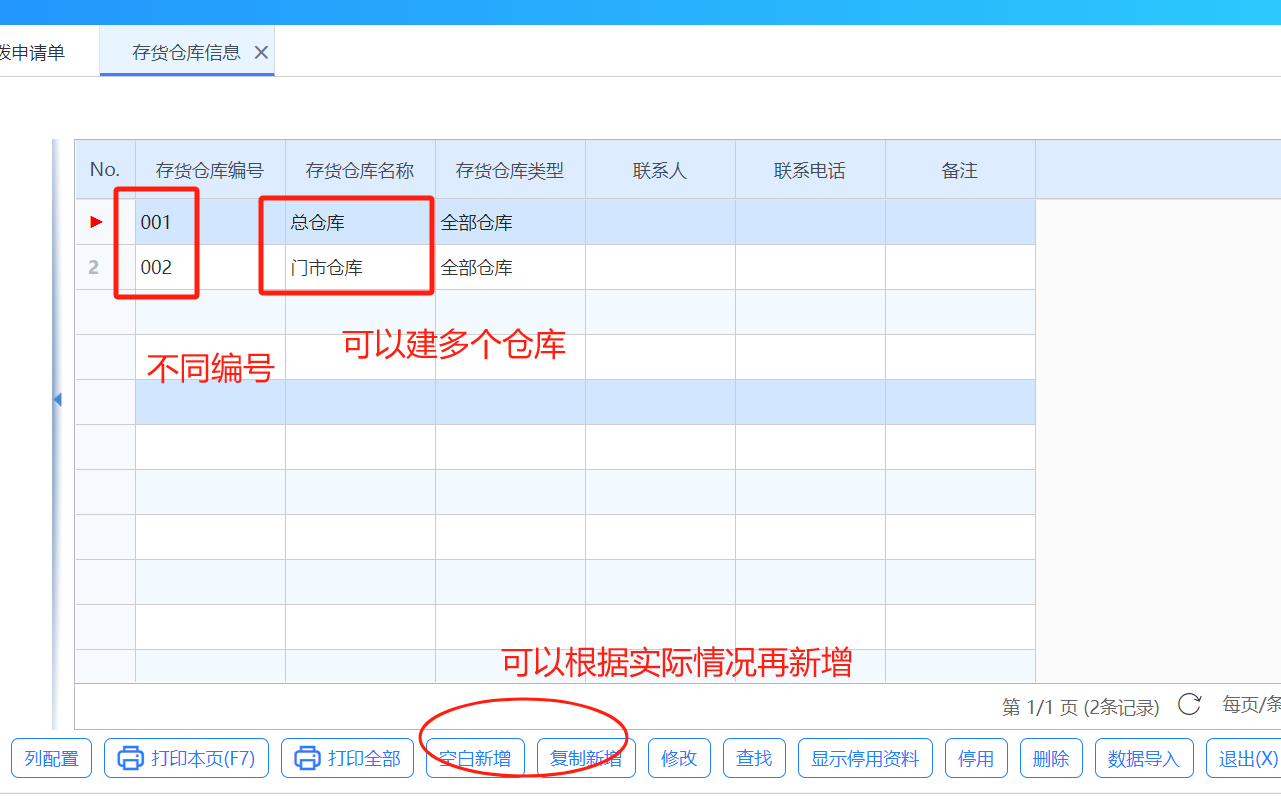Click 空白新增 to add blank record
1281x805 pixels.
(475, 759)
